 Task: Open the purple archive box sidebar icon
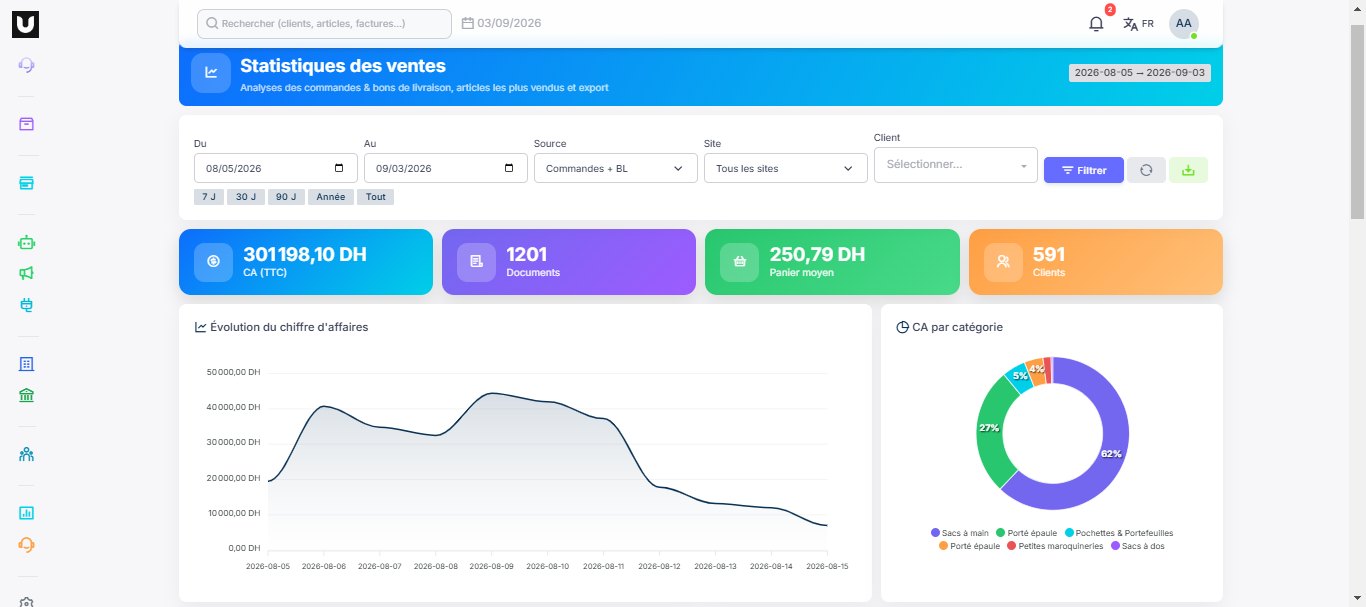pyautogui.click(x=27, y=124)
